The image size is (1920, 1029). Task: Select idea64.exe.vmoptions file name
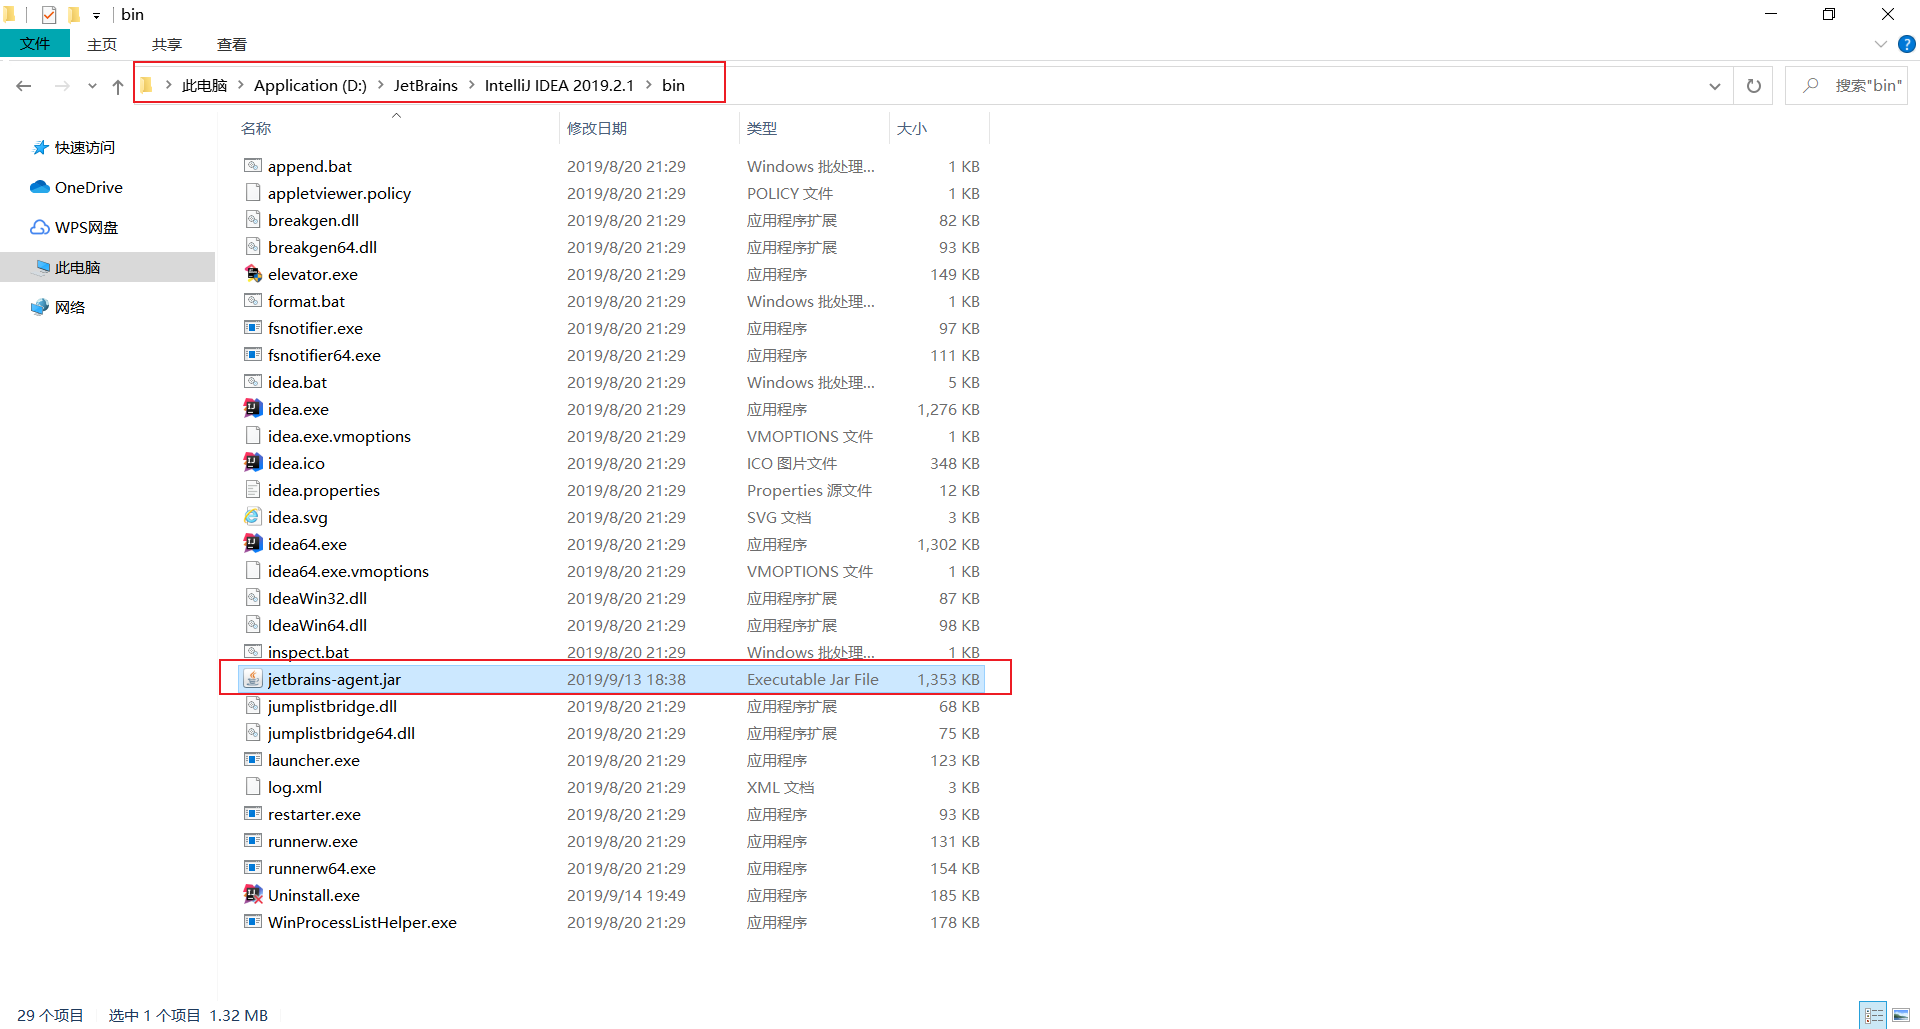348,571
